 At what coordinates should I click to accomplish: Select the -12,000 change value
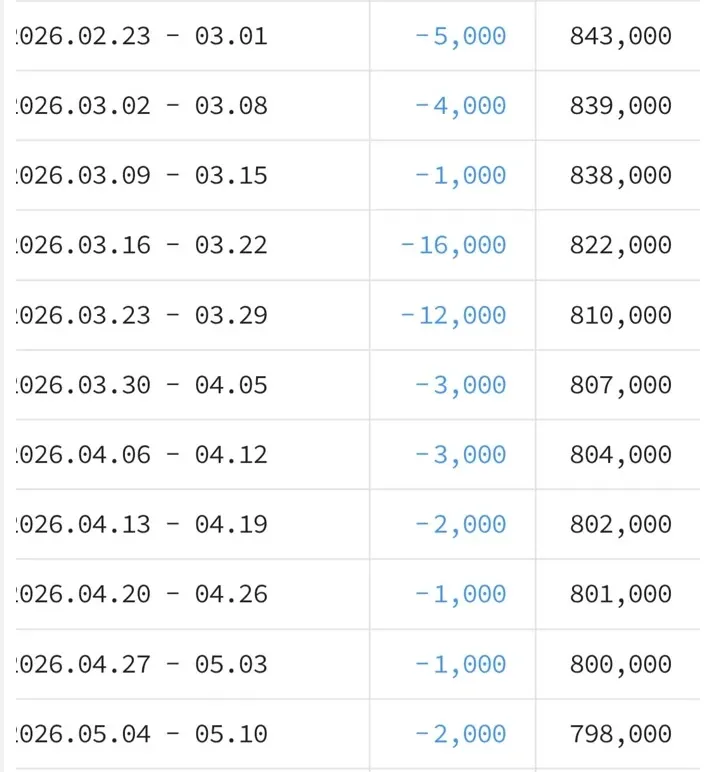click(x=453, y=315)
